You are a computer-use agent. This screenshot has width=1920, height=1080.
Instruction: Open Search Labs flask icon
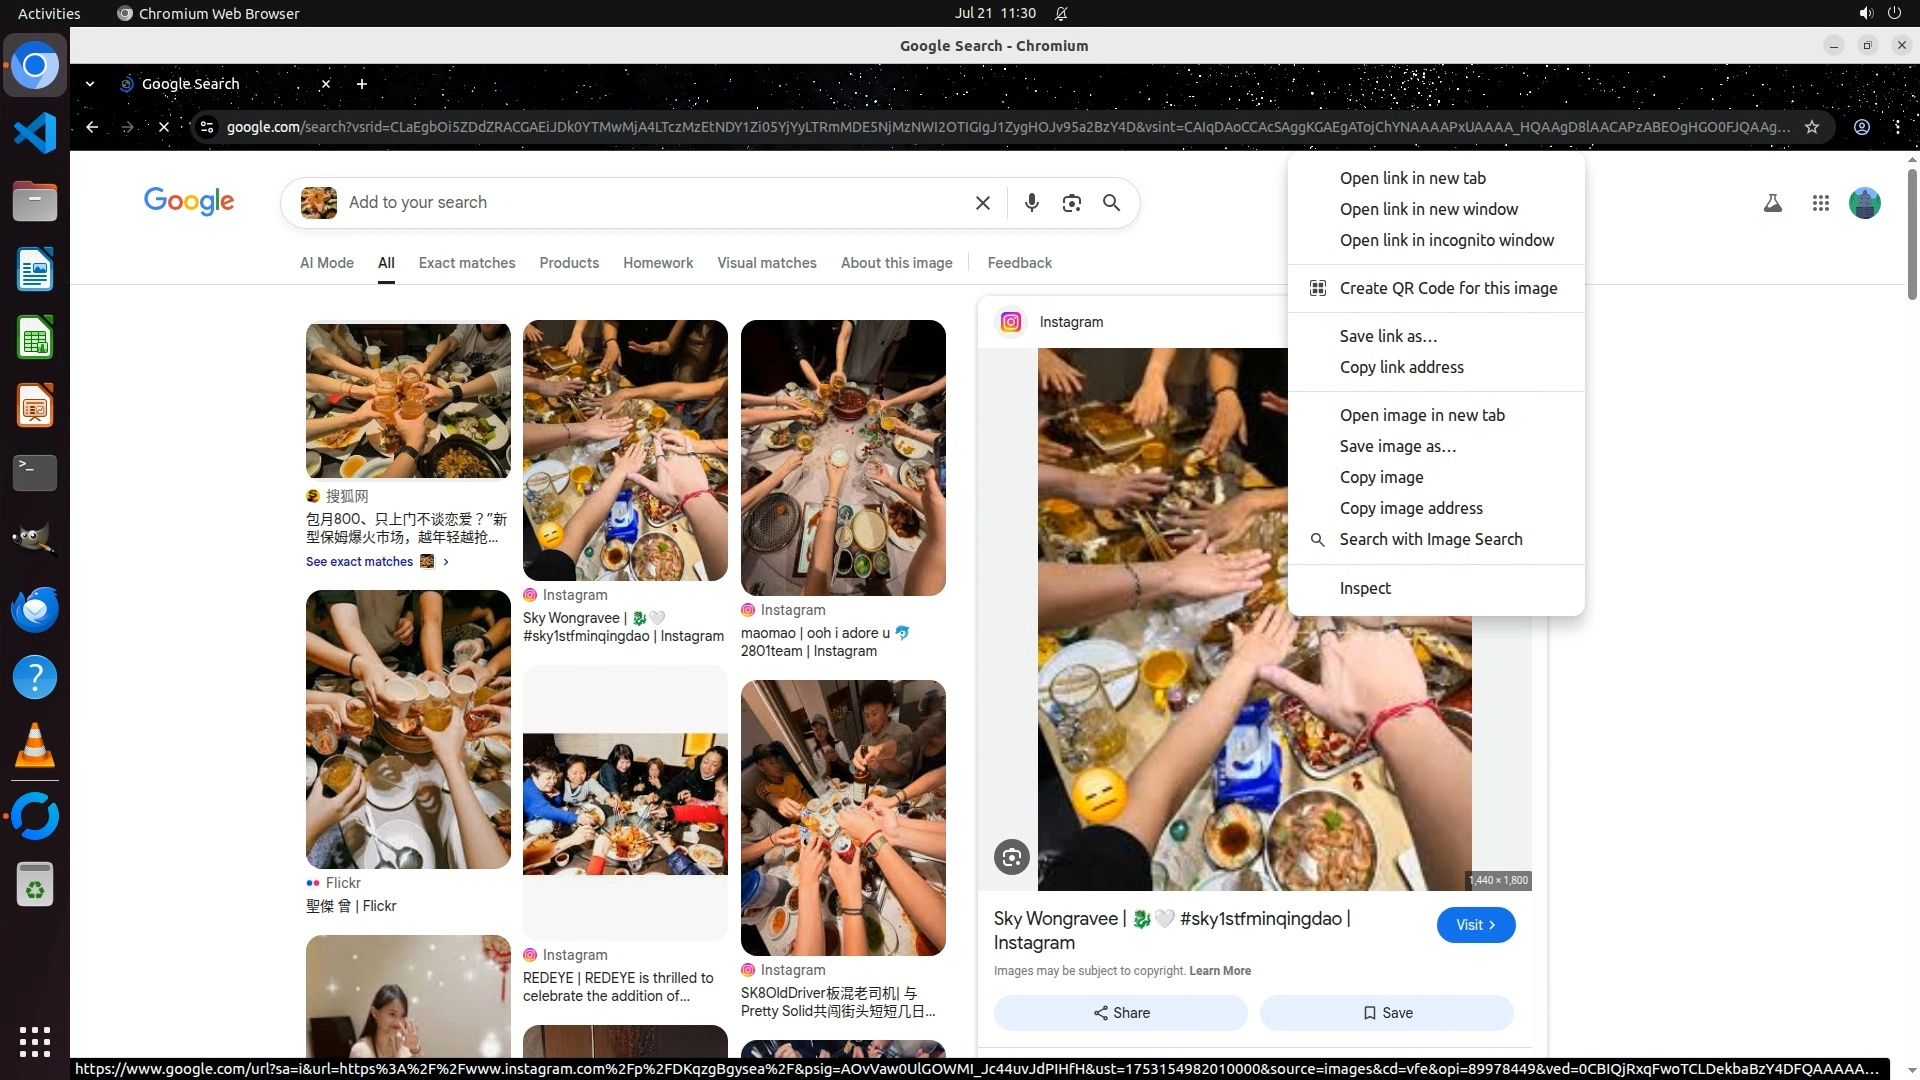(x=1772, y=203)
